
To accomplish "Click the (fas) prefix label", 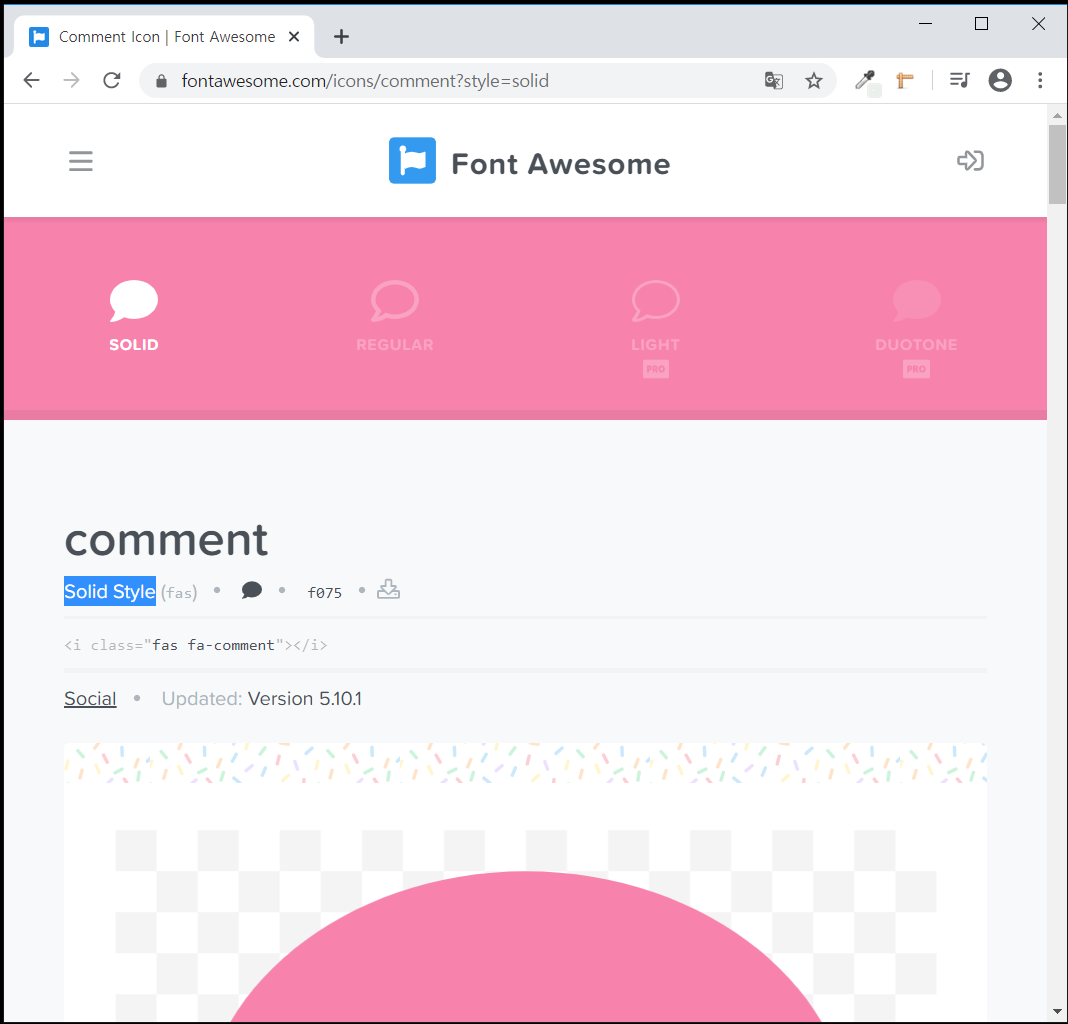I will coord(179,593).
